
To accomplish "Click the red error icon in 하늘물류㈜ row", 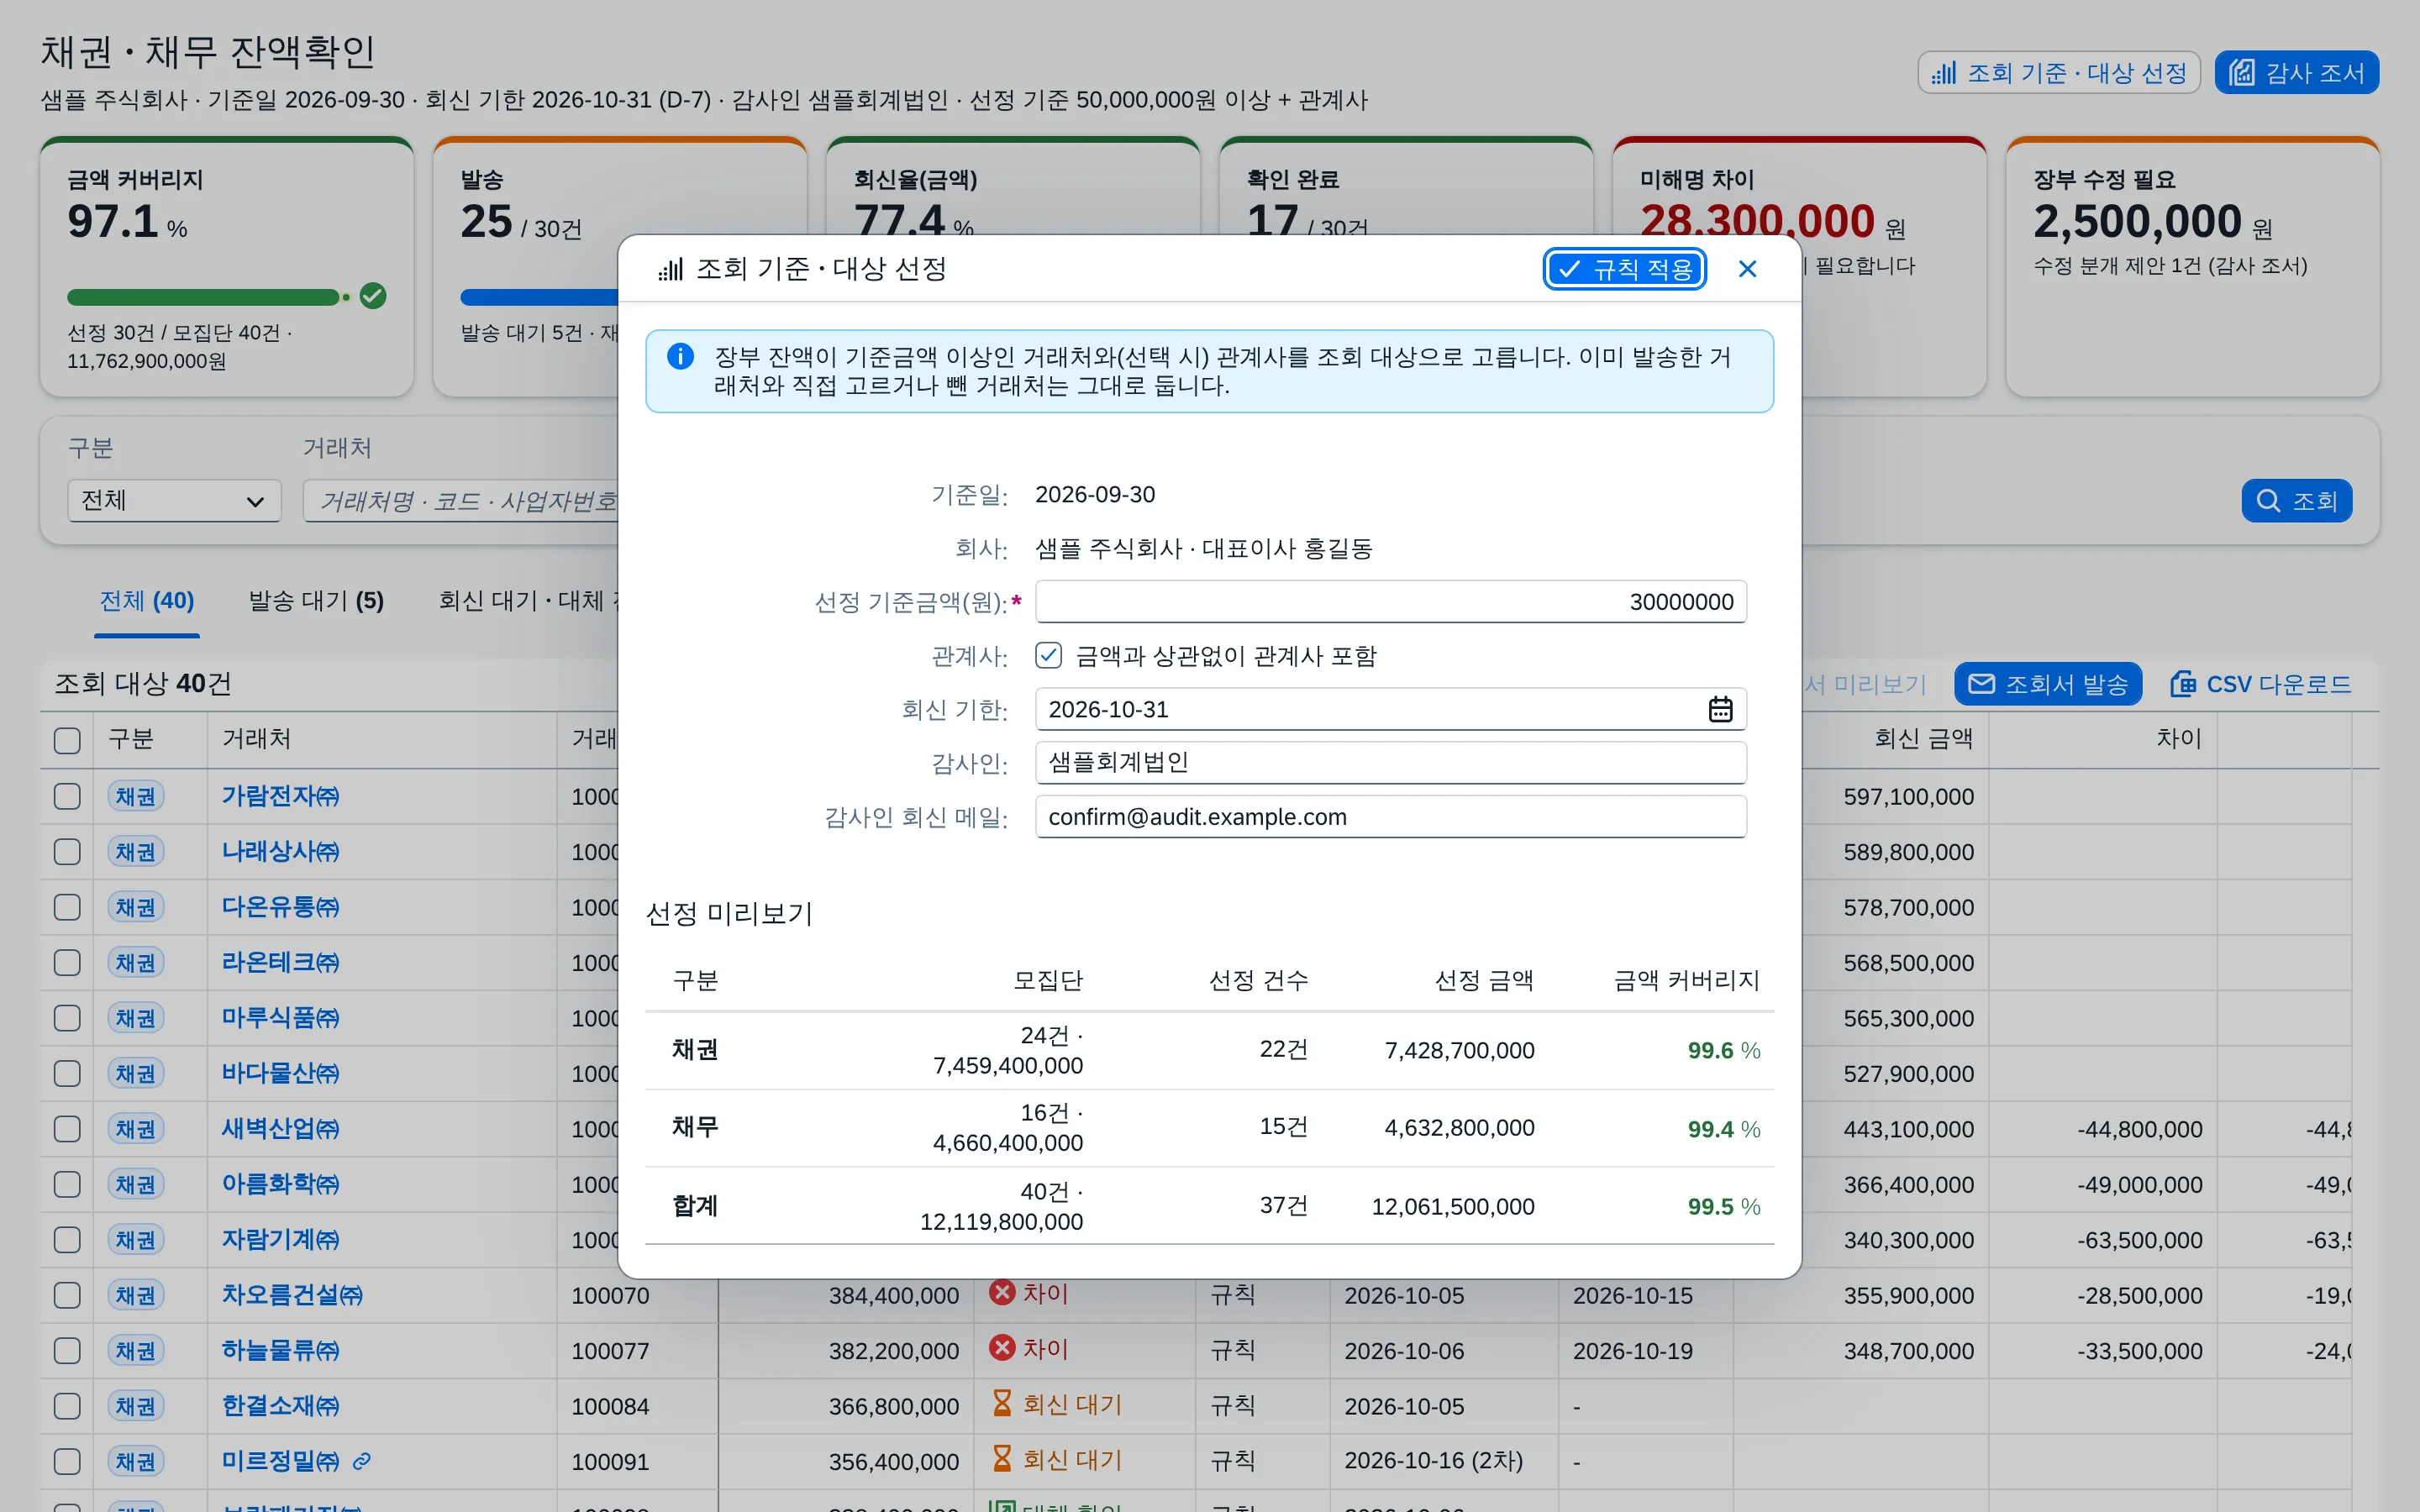I will 1002,1347.
